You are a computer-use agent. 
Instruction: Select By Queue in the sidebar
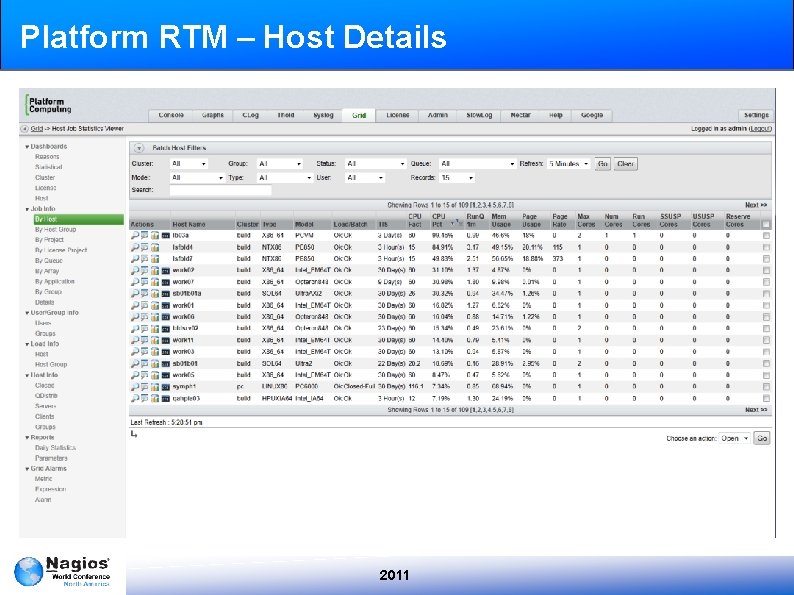49,260
